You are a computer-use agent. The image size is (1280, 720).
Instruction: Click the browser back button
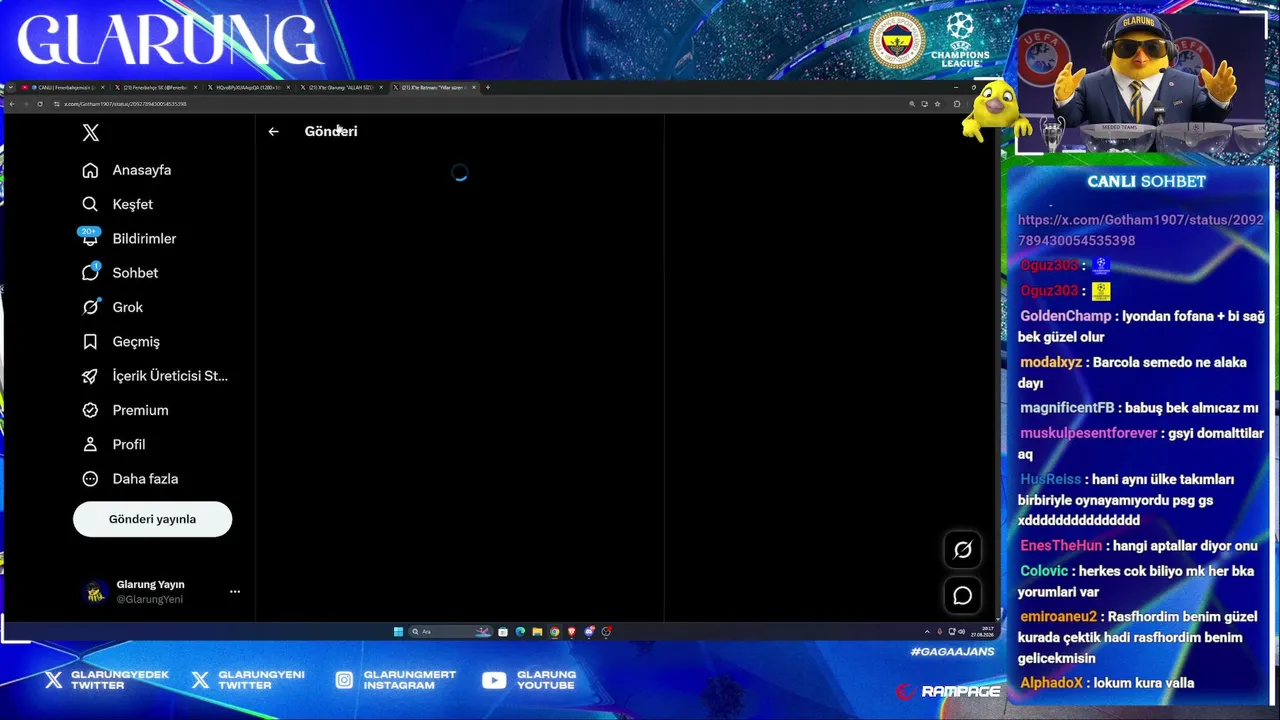coord(11,104)
